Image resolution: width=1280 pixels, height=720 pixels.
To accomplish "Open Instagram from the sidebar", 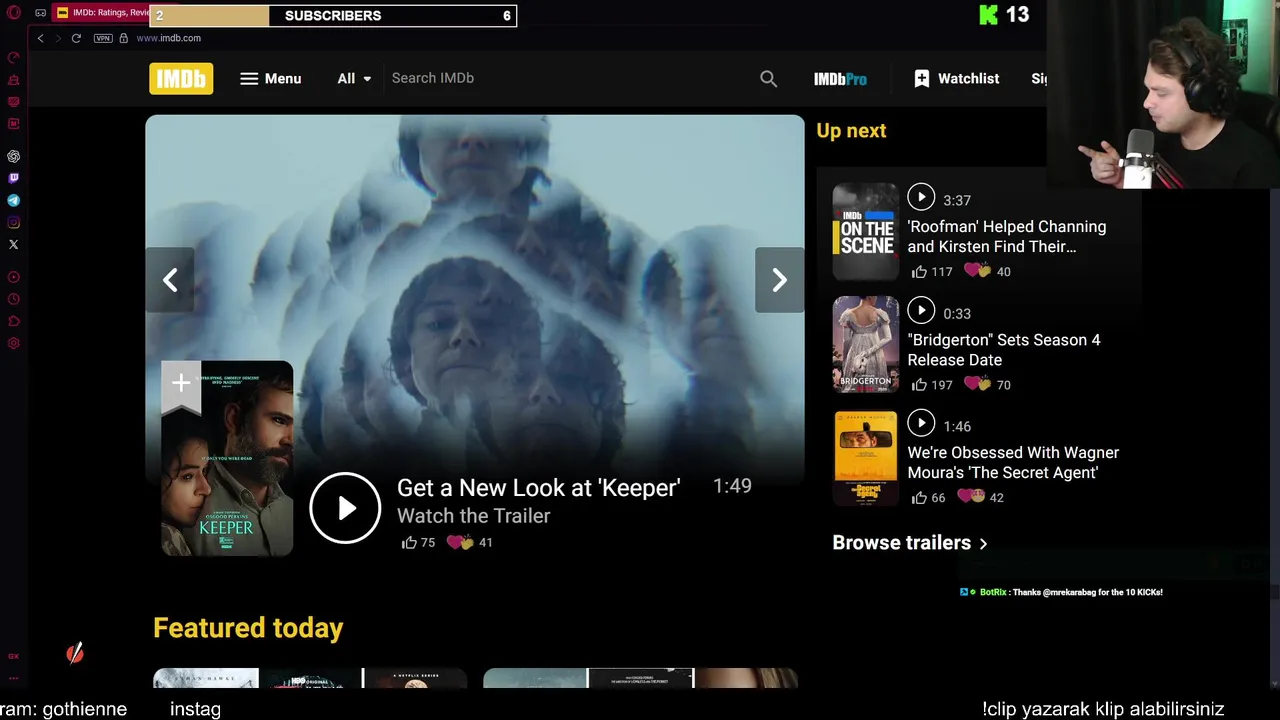I will tap(14, 222).
